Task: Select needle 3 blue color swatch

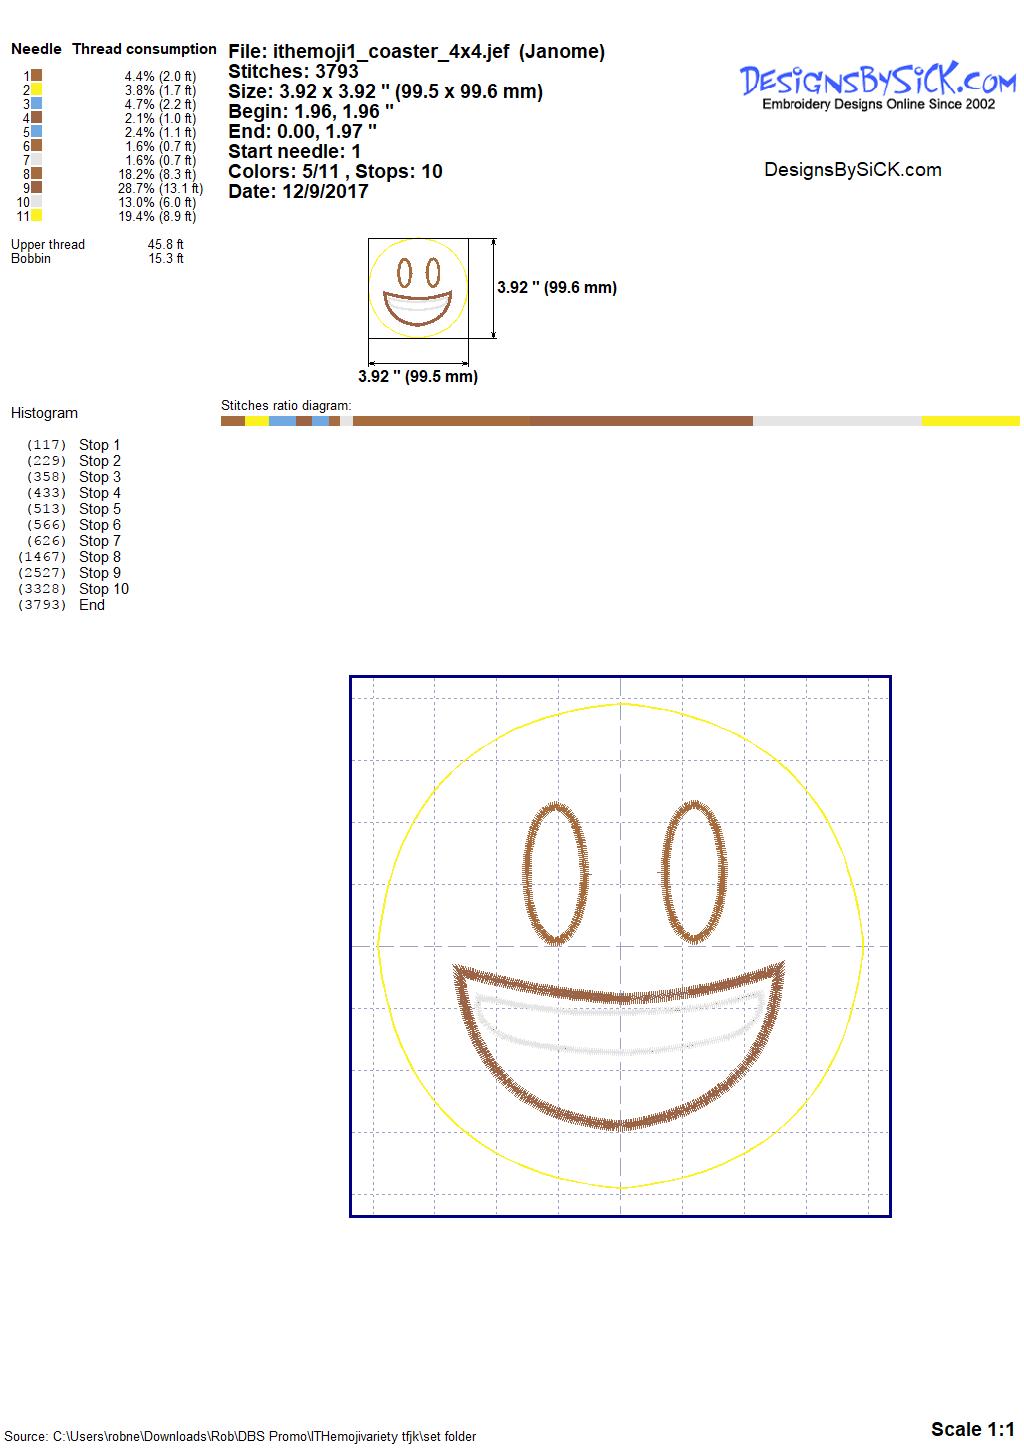Action: [36, 103]
